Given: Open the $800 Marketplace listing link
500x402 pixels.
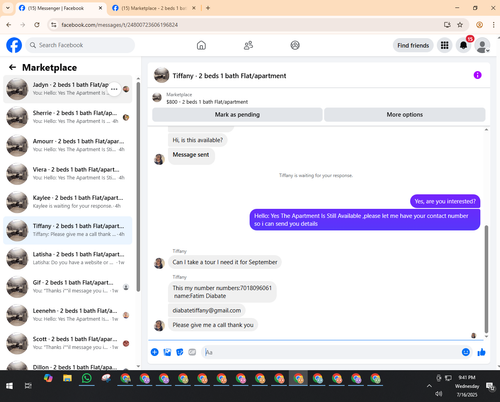Looking at the screenshot, I should (x=207, y=102).
